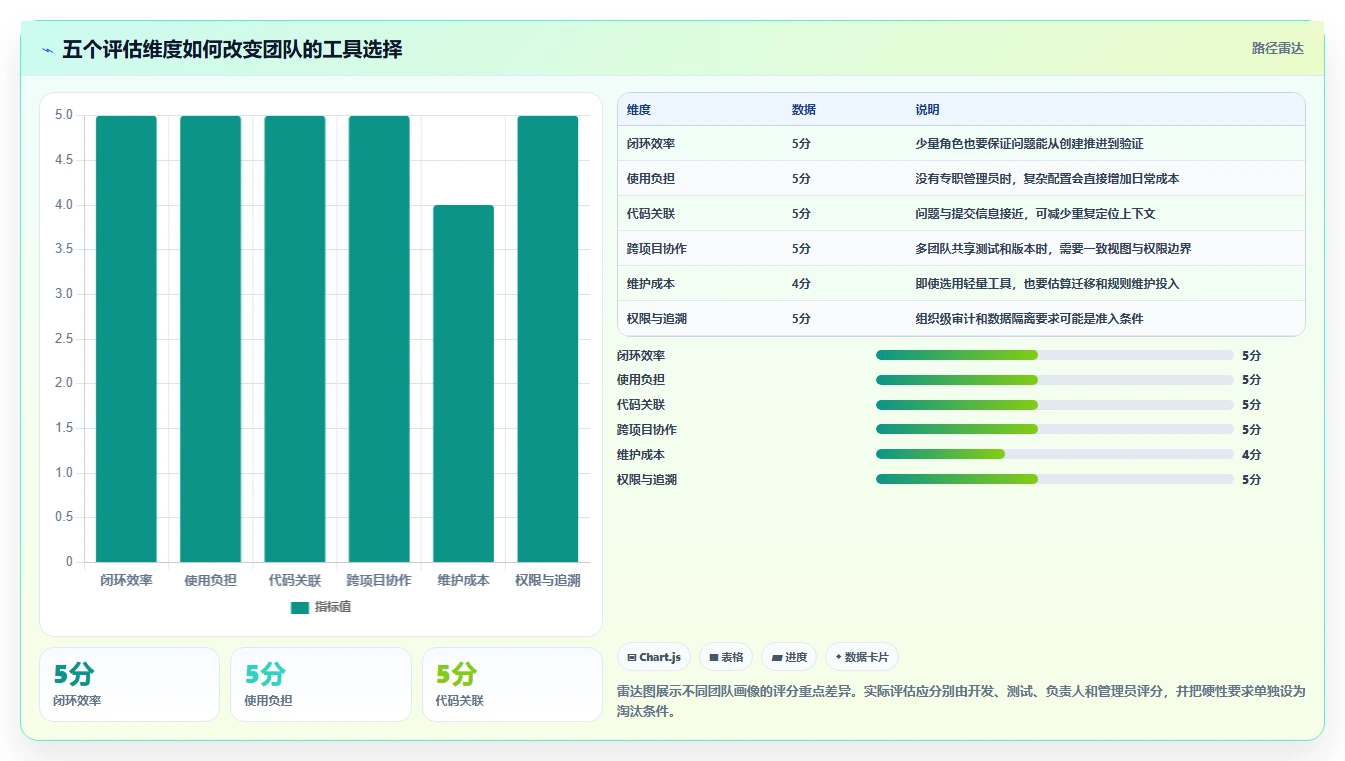Click the 2.5 y-axis tick label
Image resolution: width=1345 pixels, height=761 pixels.
(64, 339)
